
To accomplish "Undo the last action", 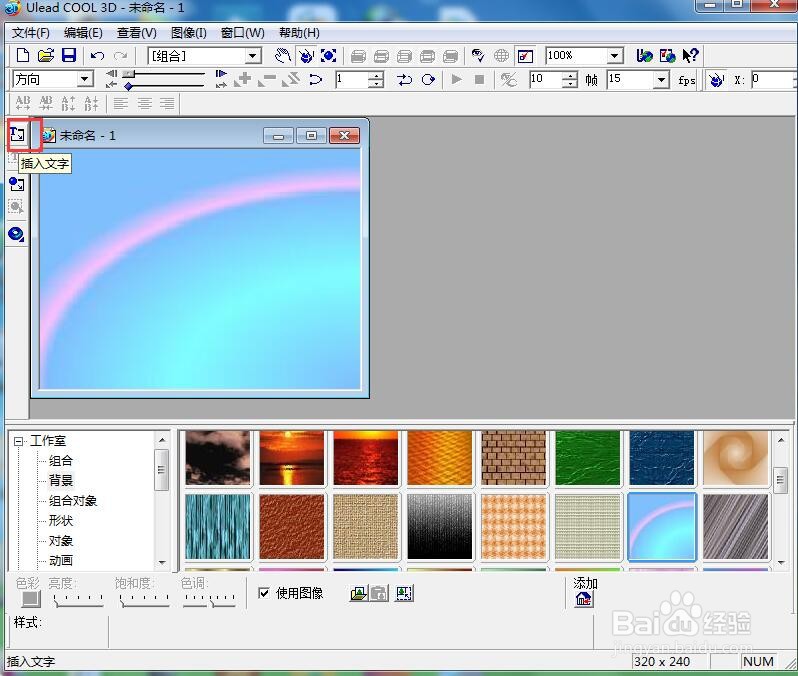I will (x=97, y=55).
